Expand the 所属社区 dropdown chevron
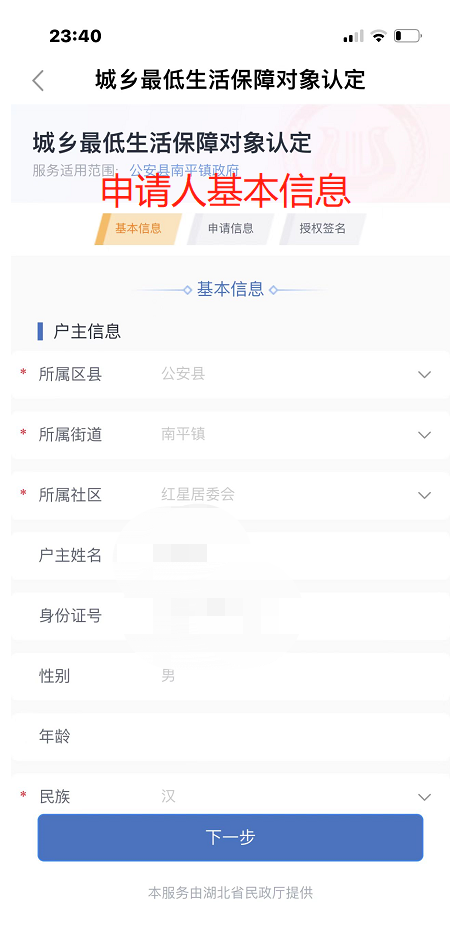The image size is (473, 935). 424,495
